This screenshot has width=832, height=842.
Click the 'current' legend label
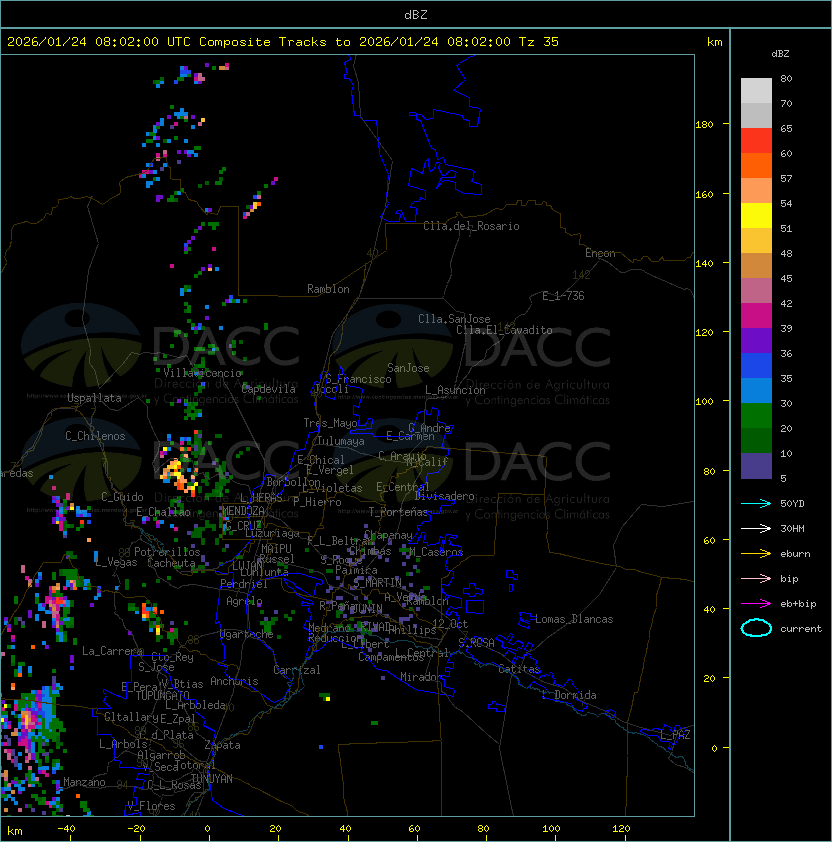801,629
